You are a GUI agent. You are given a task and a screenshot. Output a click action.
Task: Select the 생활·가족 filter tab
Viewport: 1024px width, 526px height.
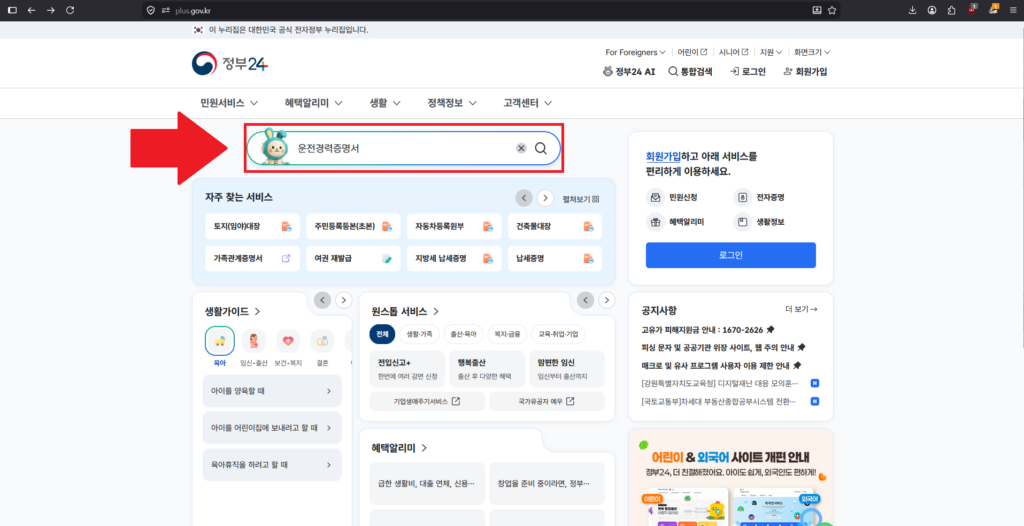(419, 334)
